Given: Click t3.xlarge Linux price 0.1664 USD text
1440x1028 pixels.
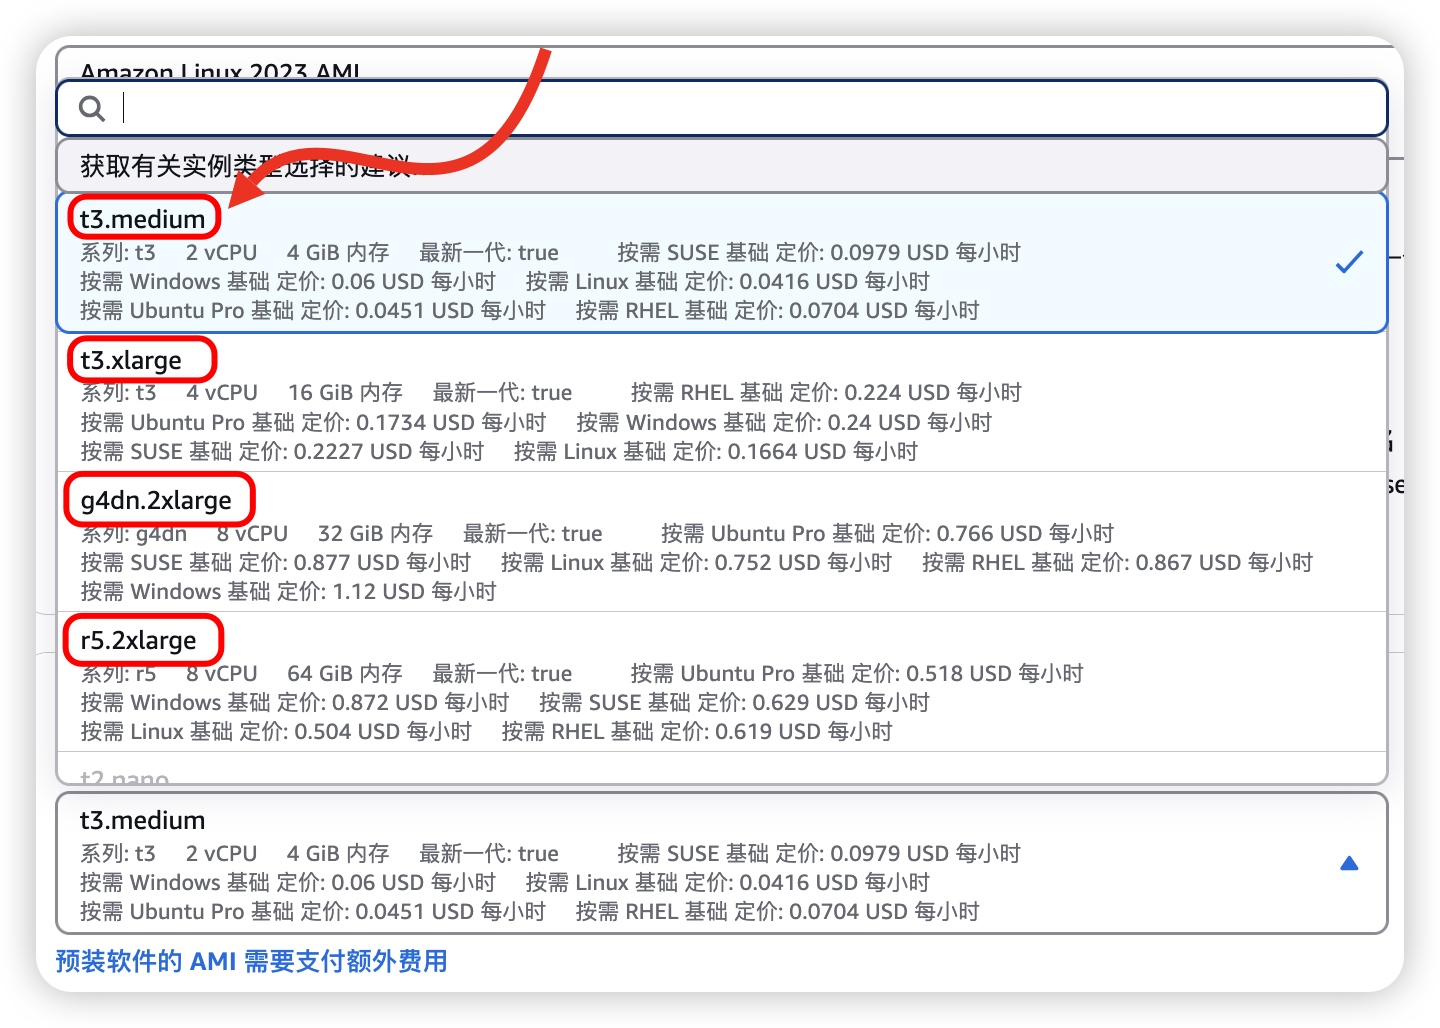Looking at the screenshot, I should point(716,451).
